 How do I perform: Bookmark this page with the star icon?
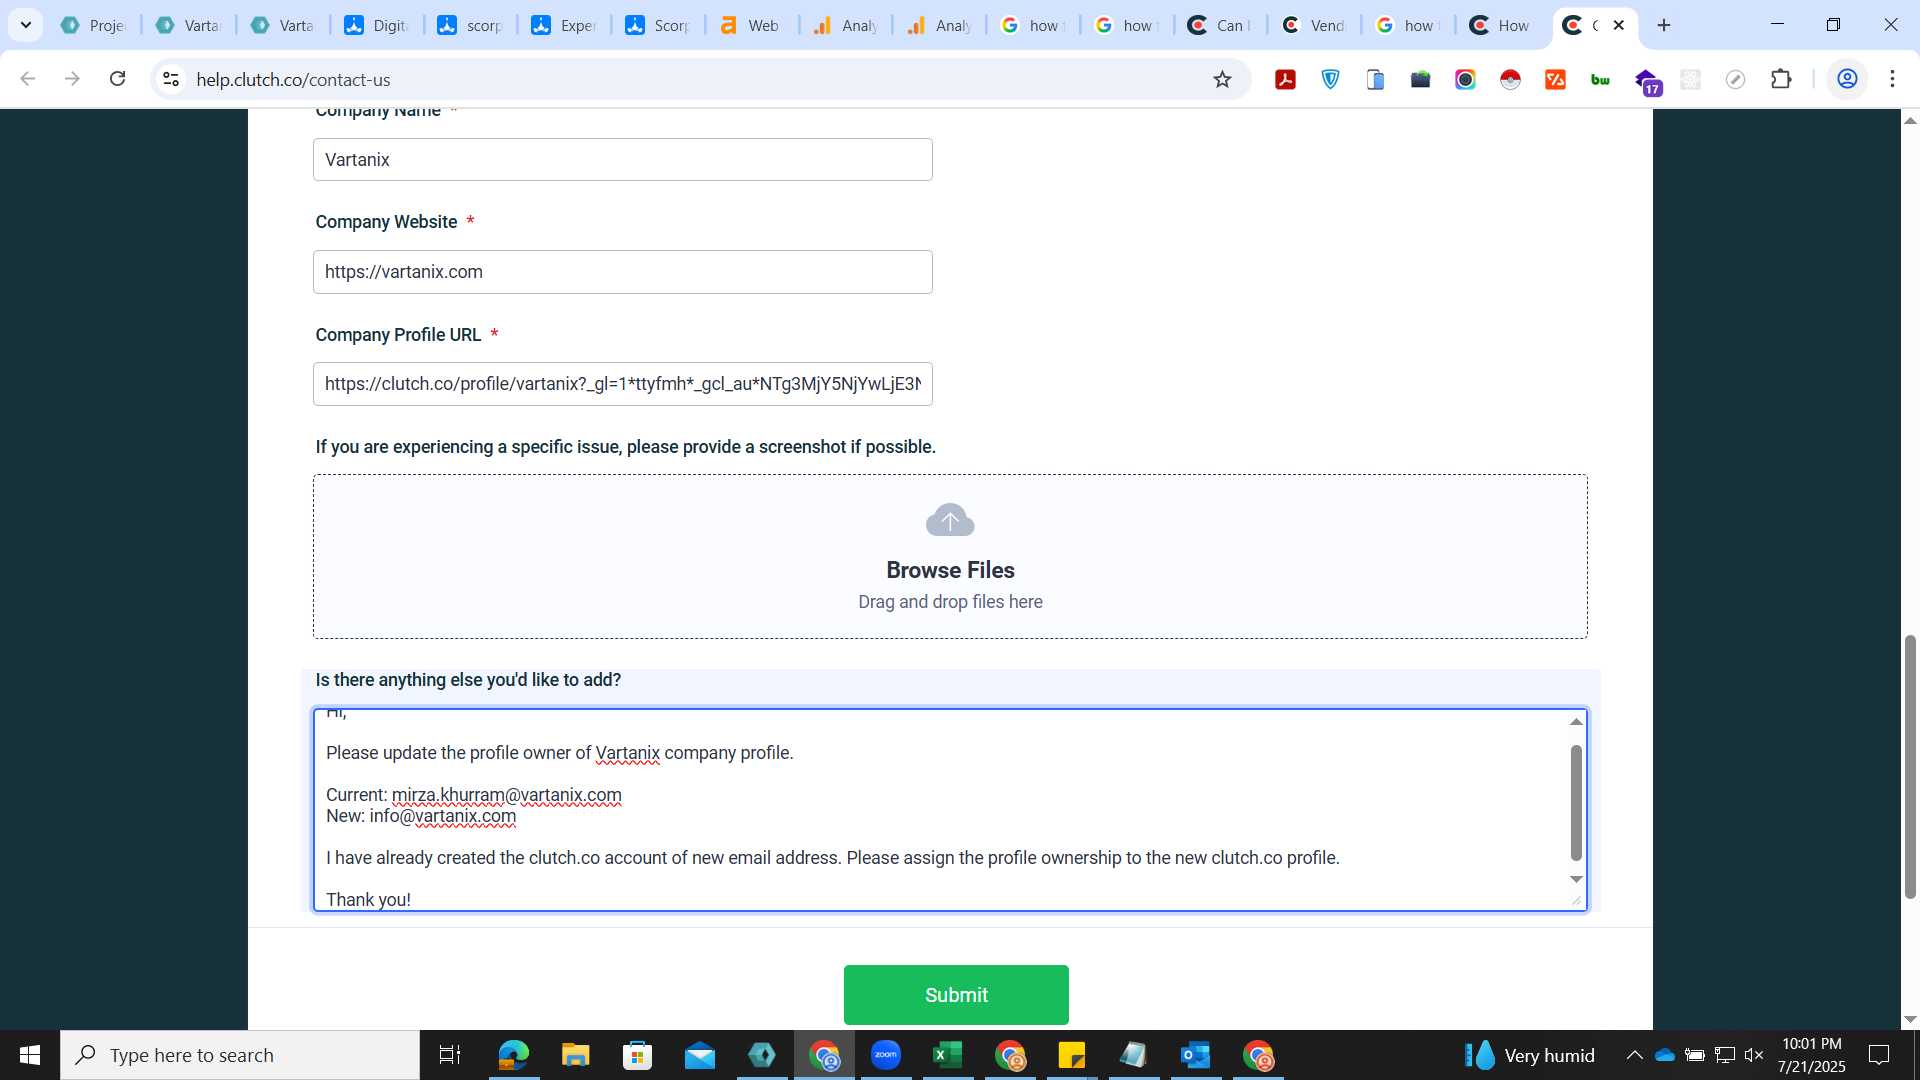pos(1222,79)
